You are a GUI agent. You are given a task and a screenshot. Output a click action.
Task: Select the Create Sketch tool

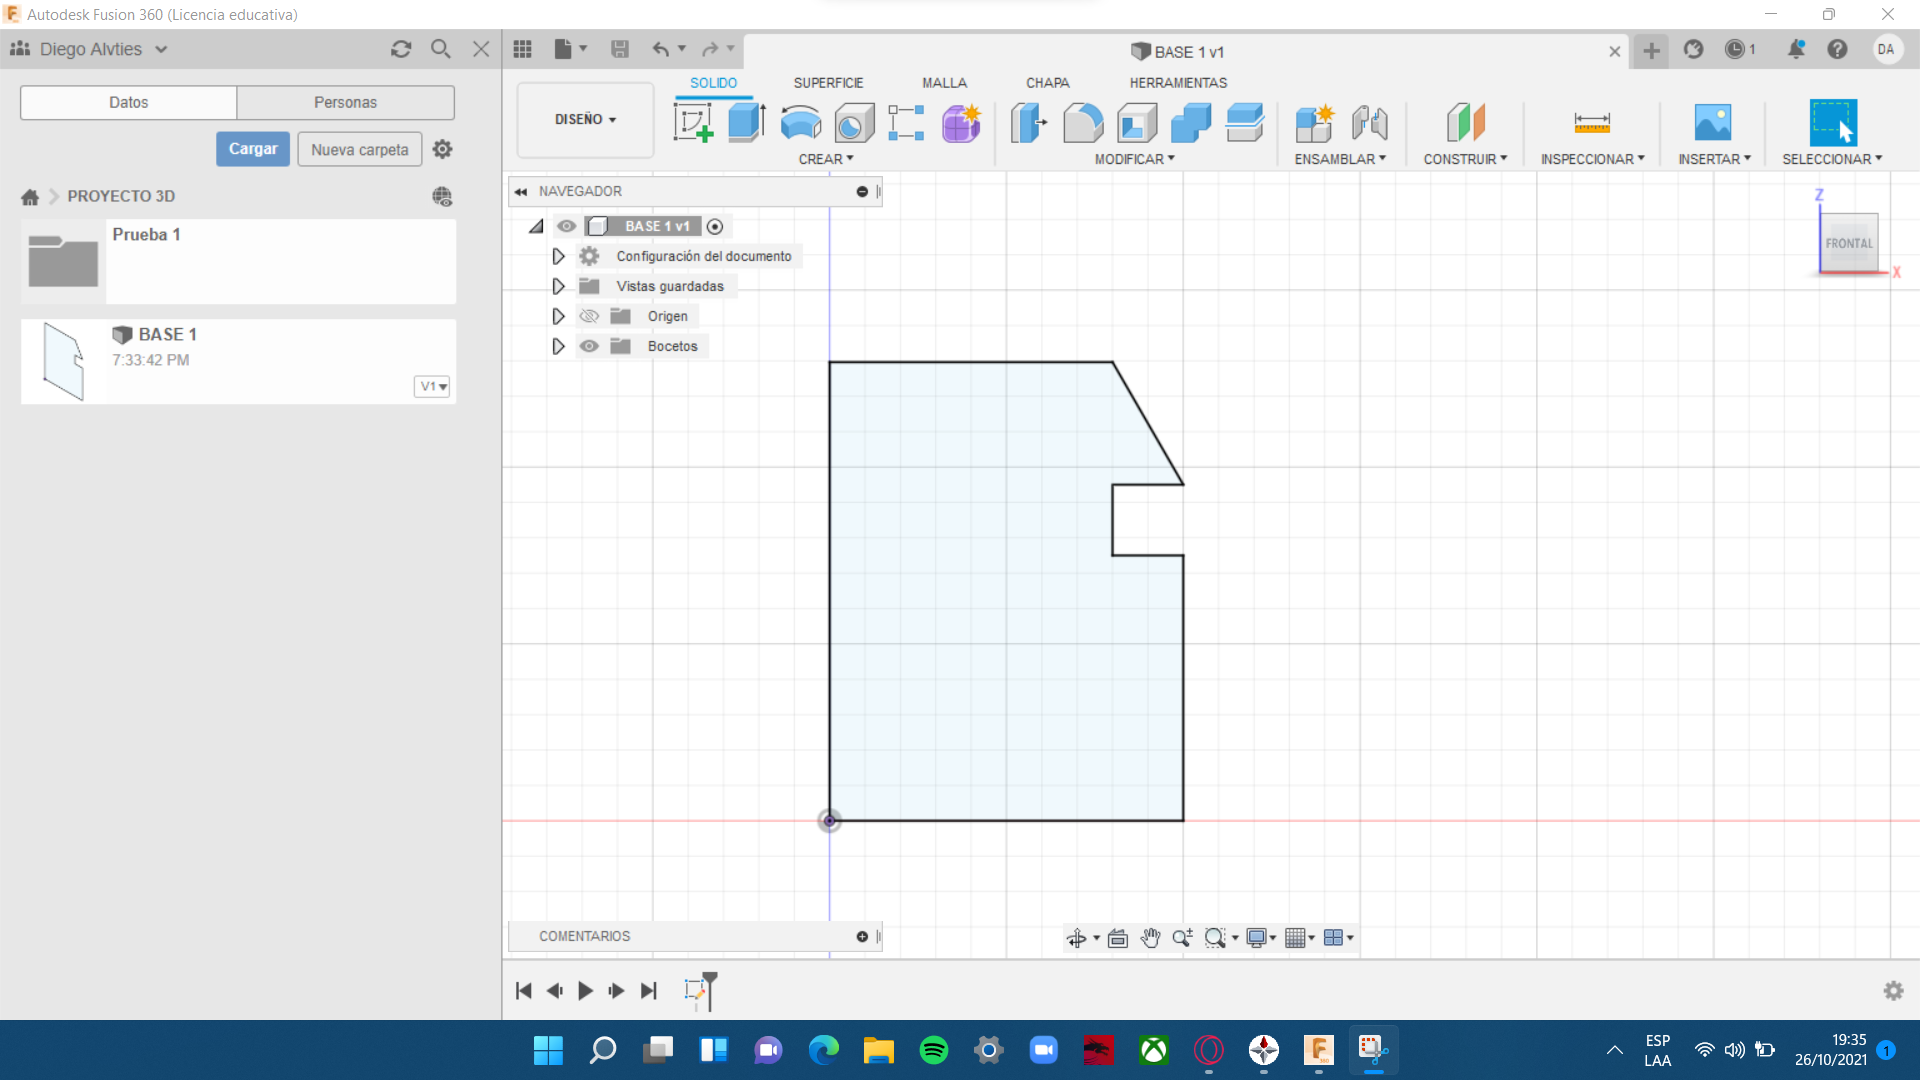pos(693,123)
